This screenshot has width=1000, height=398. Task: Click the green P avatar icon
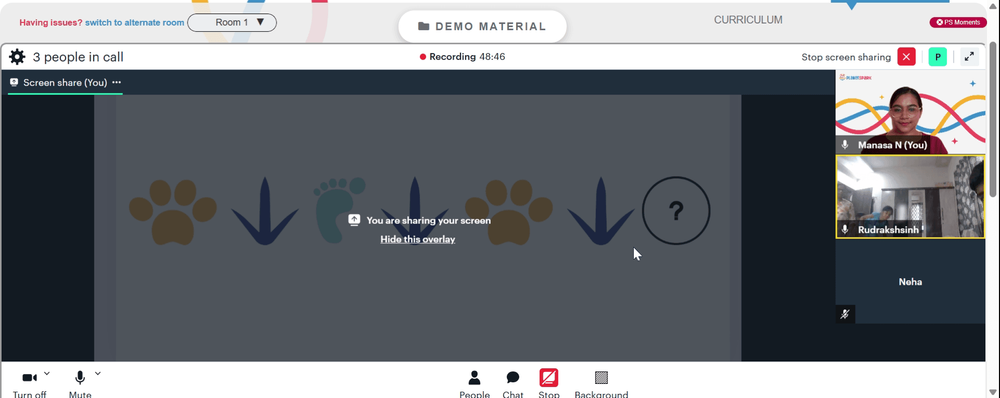938,57
